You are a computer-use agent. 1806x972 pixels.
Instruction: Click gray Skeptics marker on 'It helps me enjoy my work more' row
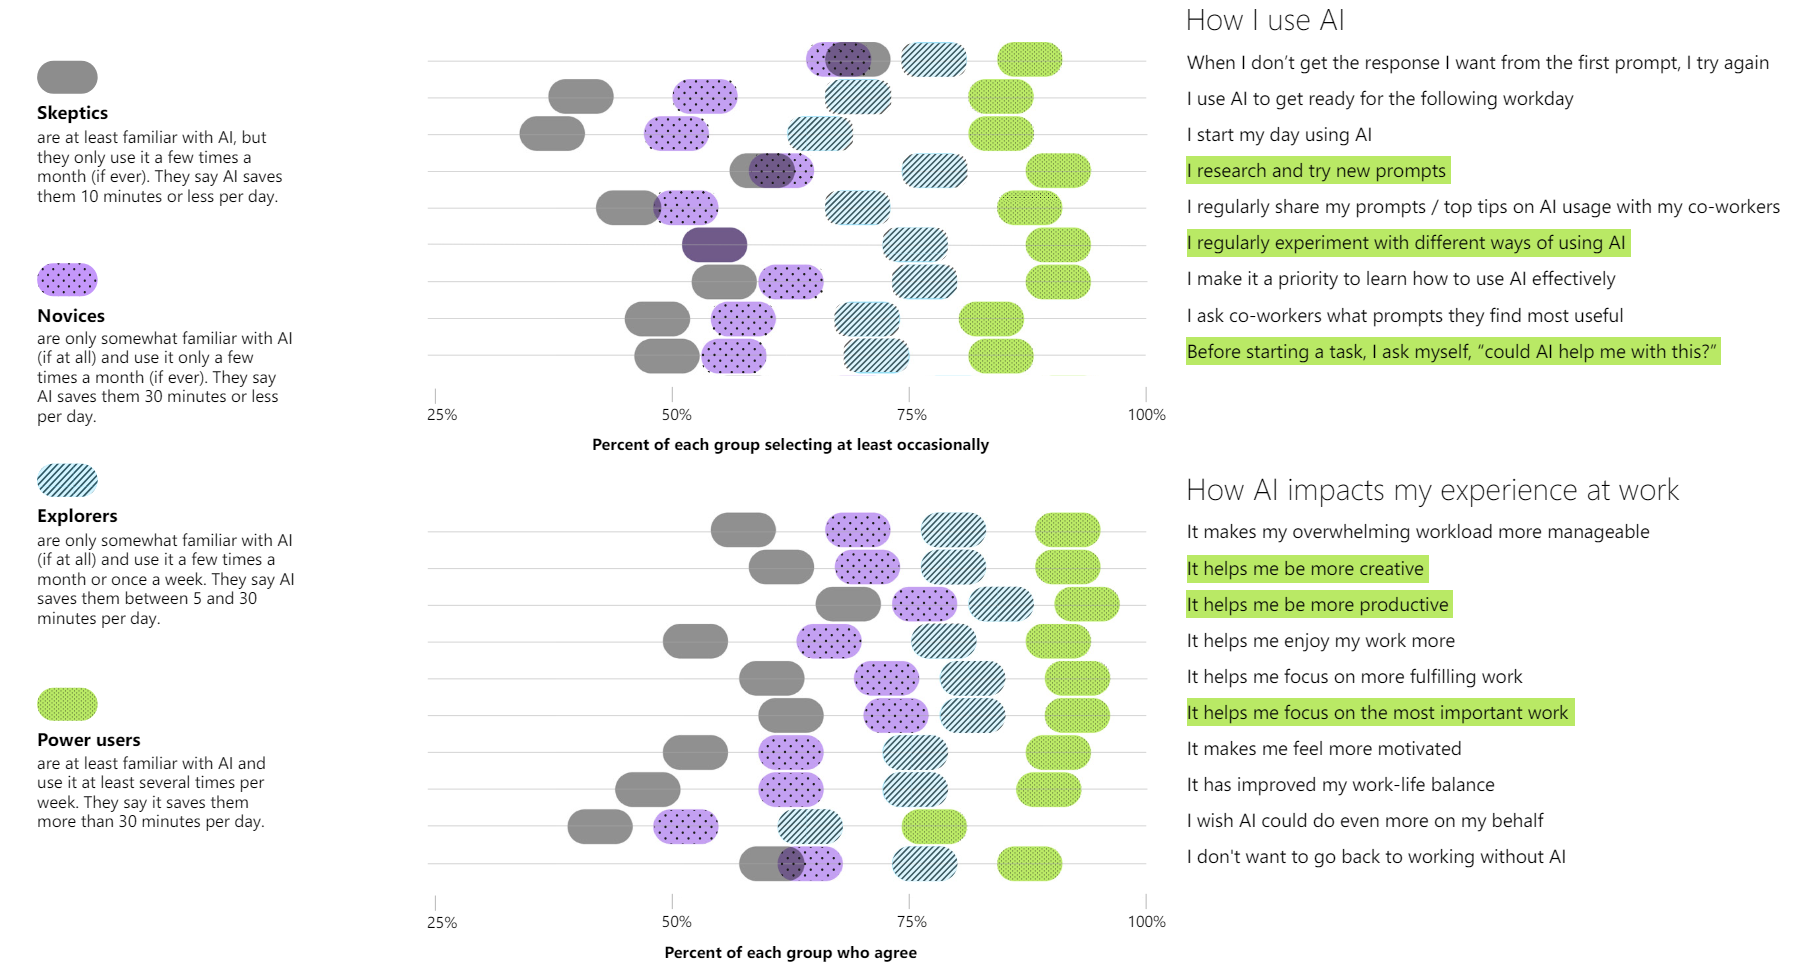(x=695, y=641)
